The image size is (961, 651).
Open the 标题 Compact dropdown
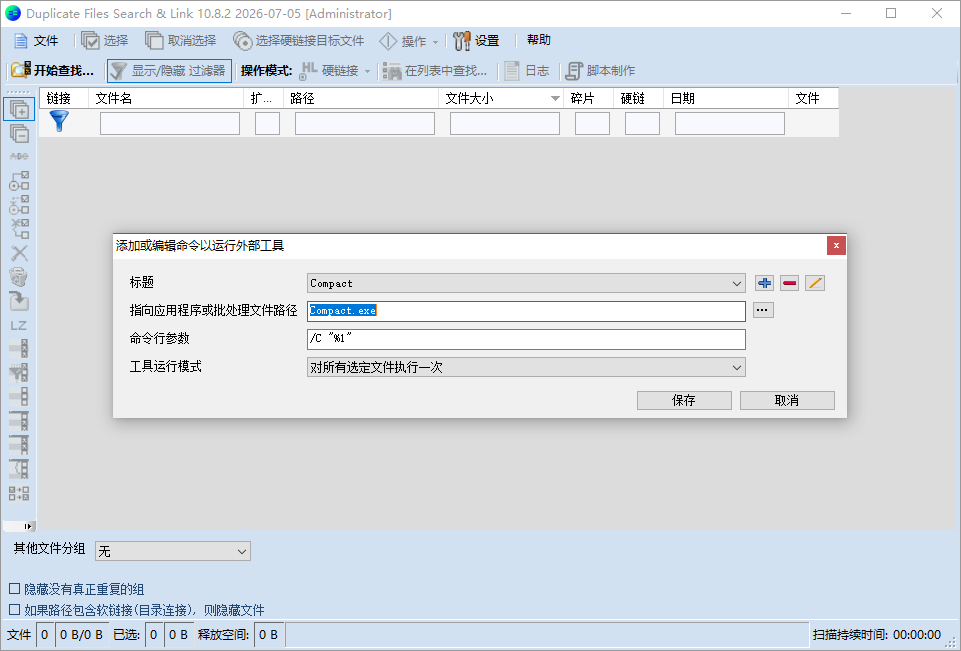[x=526, y=283]
